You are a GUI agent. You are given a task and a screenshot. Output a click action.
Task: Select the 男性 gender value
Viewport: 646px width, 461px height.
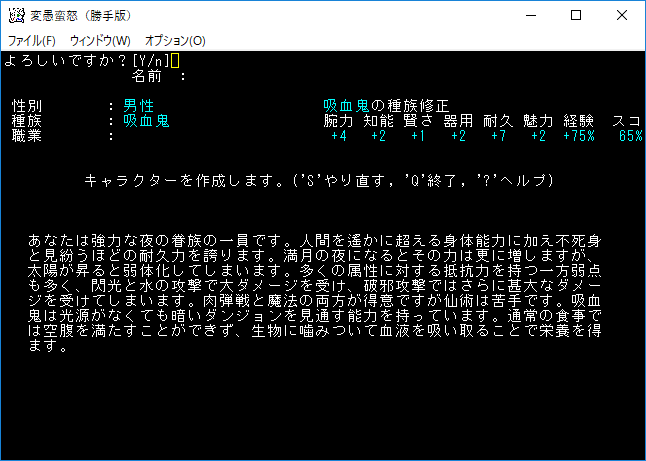point(139,106)
